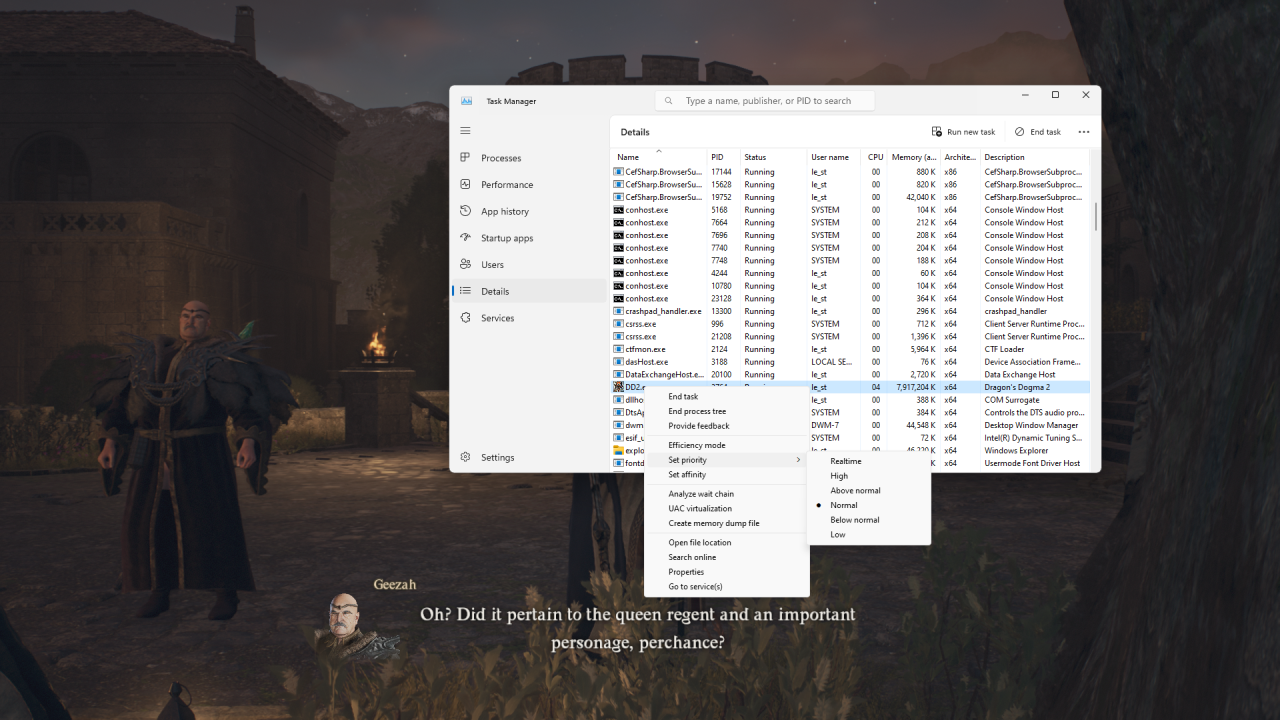Choose Open file location menu entry
Image resolution: width=1280 pixels, height=720 pixels.
pos(699,543)
